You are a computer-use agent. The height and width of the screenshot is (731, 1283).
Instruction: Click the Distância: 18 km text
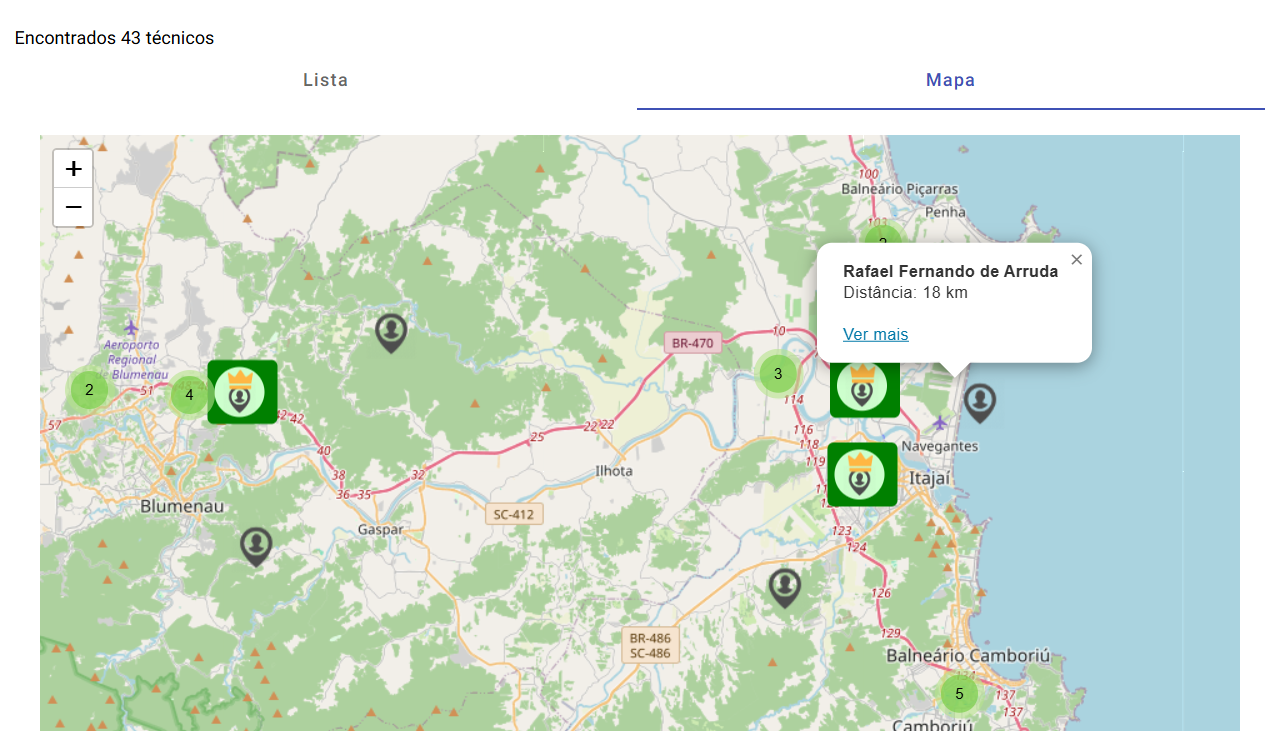[905, 292]
